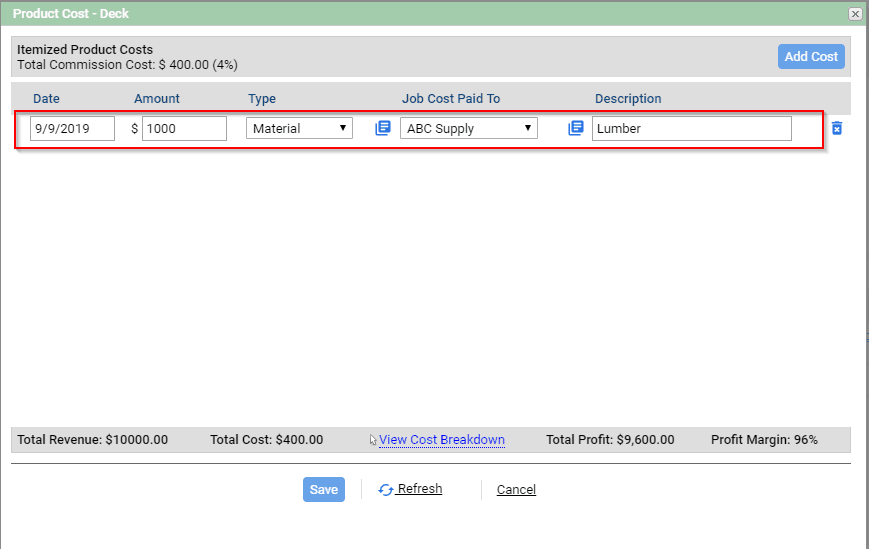Delete the Lumber cost row with the trash icon
Image resolution: width=869 pixels, height=549 pixels.
837,128
